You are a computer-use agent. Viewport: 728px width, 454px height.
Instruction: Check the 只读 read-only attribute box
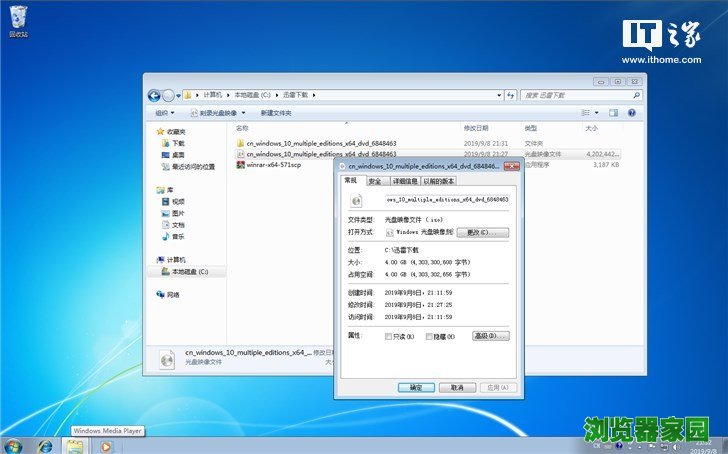click(x=389, y=337)
